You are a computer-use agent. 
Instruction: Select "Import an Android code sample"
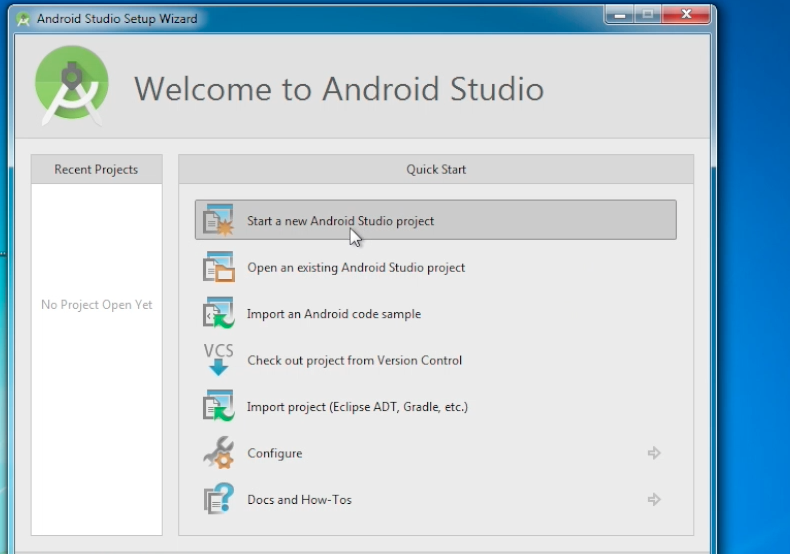(x=334, y=314)
